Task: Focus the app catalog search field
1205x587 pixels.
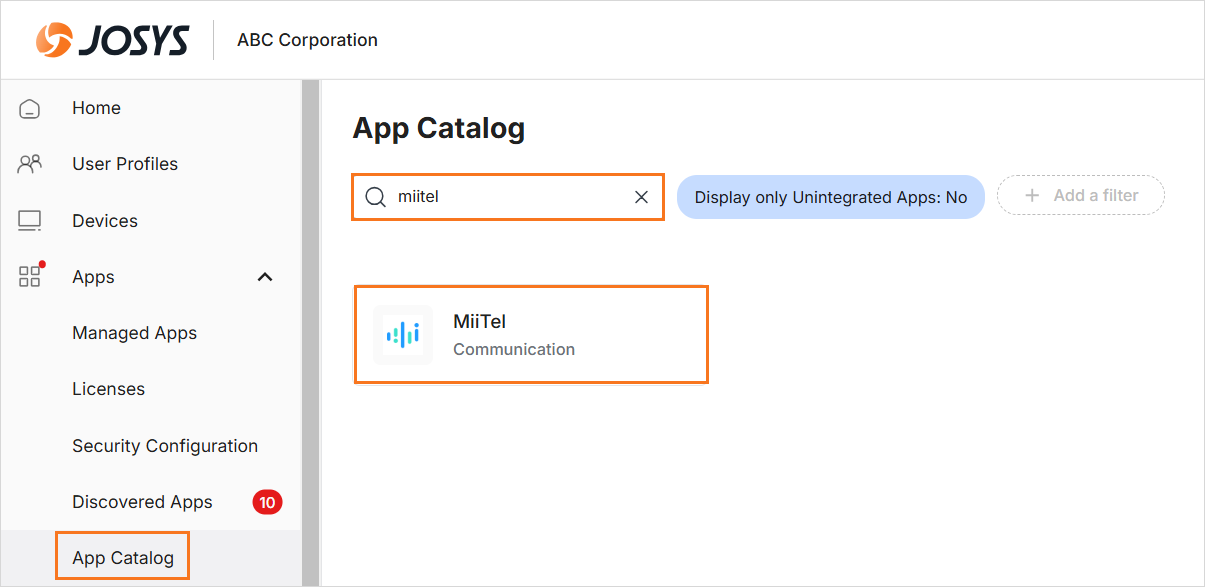Action: click(508, 197)
